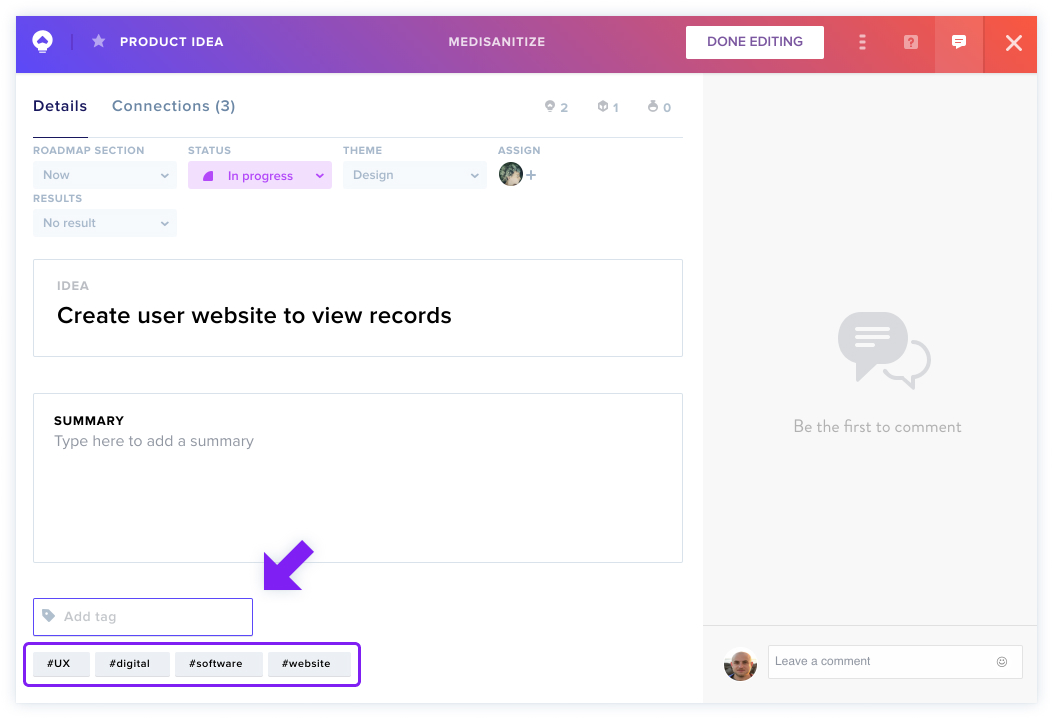
Task: Click the #software tag
Action: 218,664
